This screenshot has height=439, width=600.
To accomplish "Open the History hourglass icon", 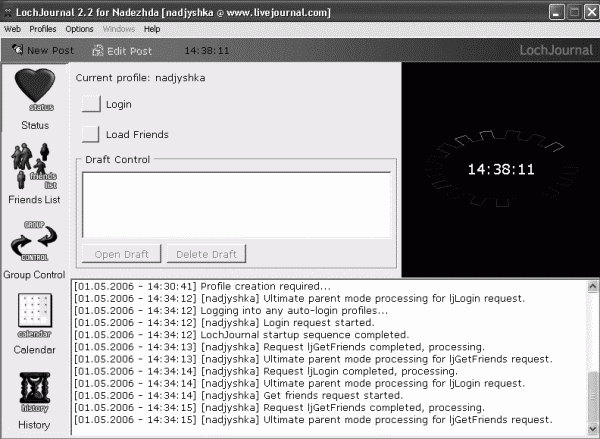I will (34, 392).
